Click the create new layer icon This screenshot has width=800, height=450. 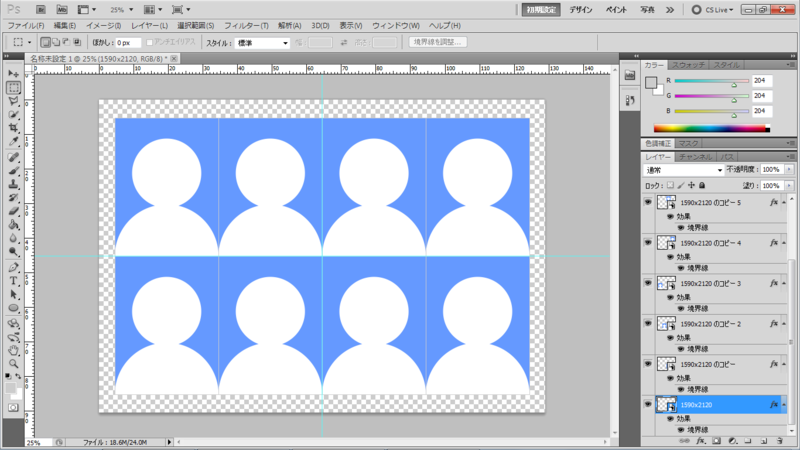tap(764, 441)
